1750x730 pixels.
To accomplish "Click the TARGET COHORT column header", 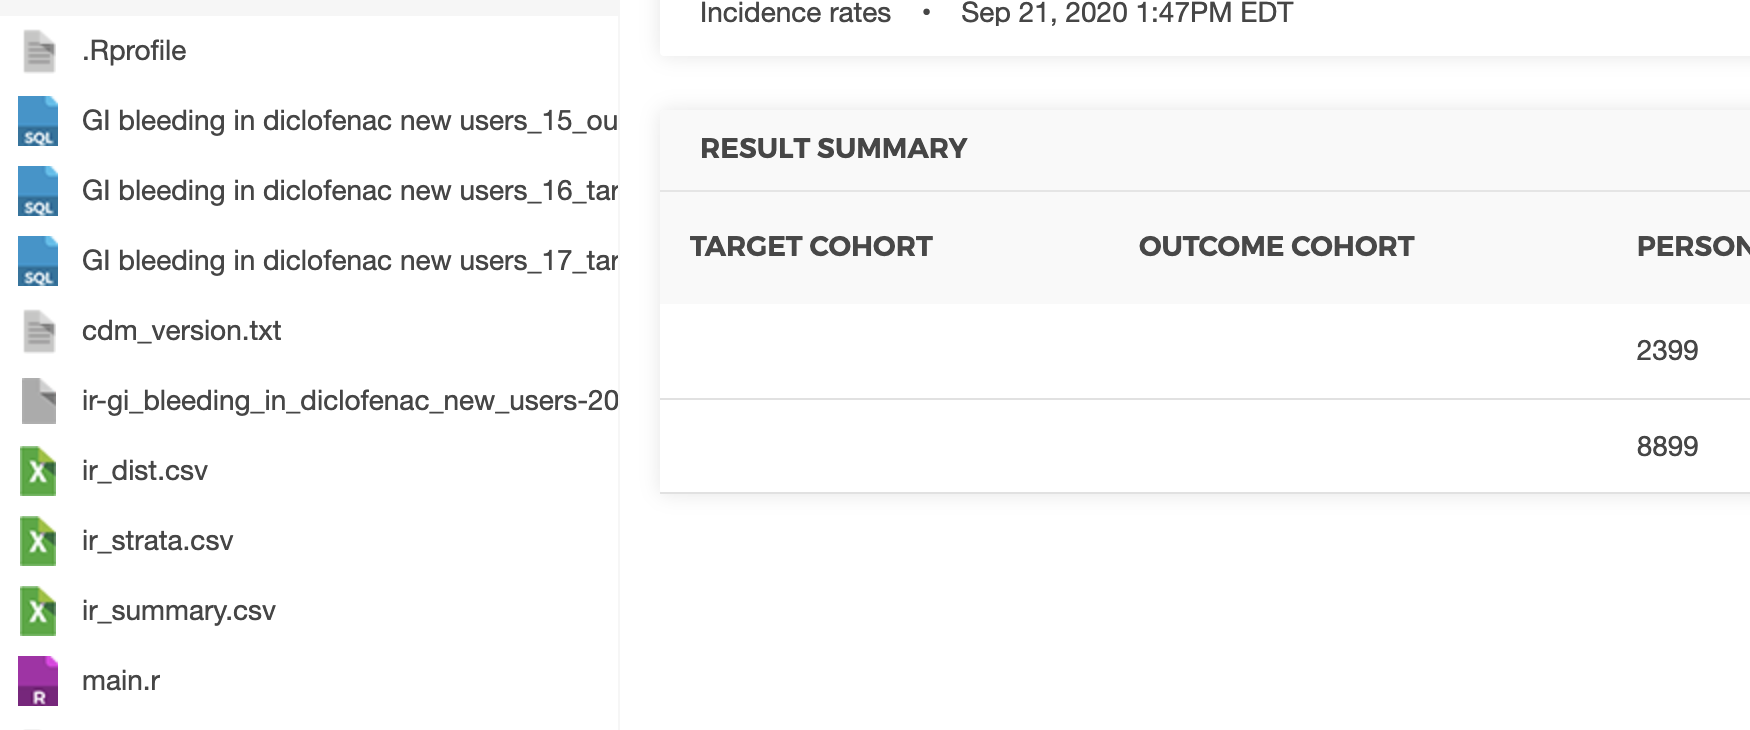I will click(810, 246).
